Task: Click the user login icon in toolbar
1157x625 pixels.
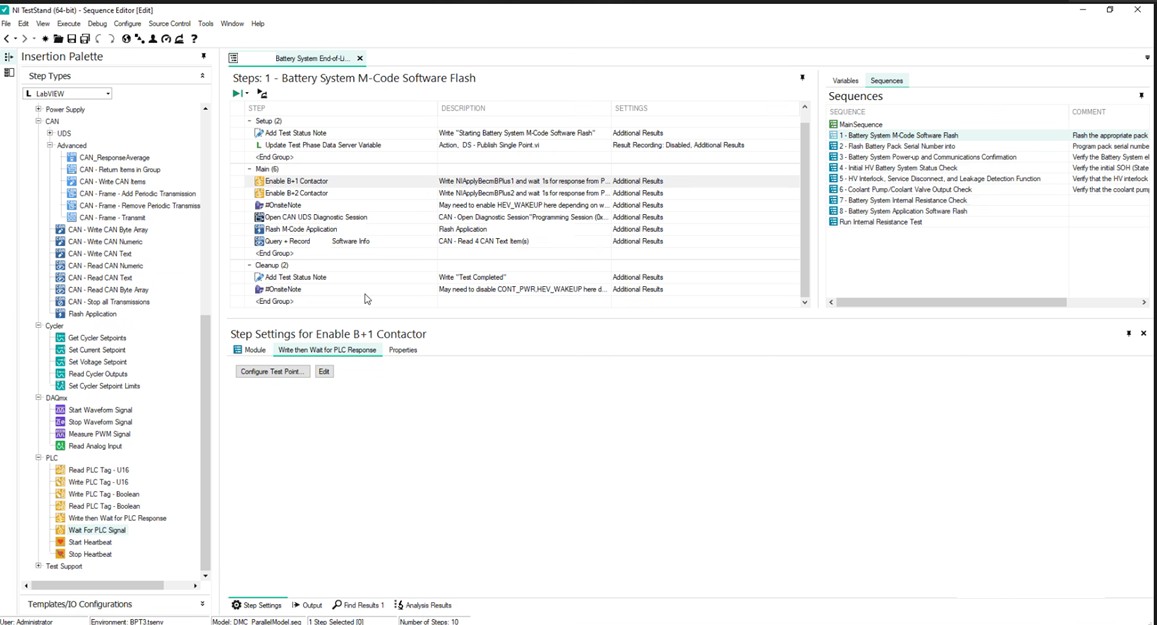Action: coord(153,38)
